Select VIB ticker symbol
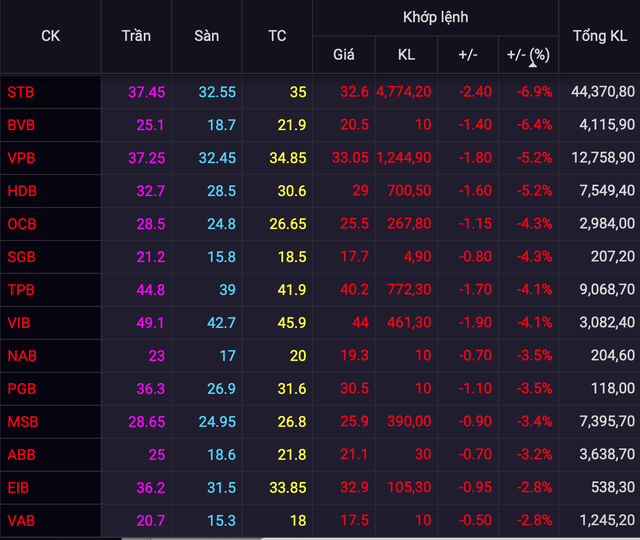 (19, 323)
